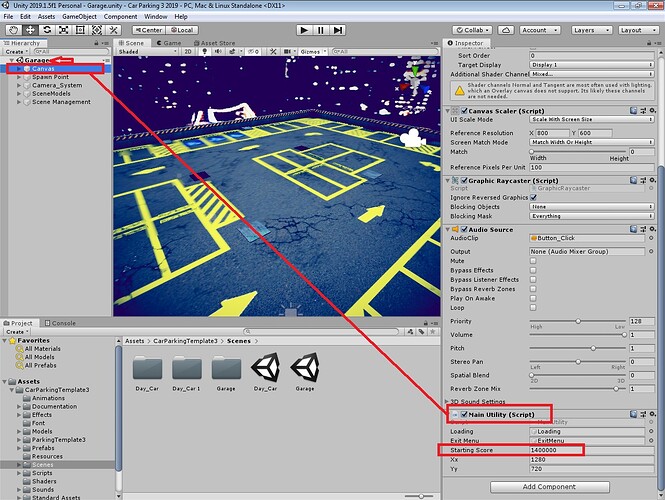This screenshot has height=500, width=665.
Task: Toggle 2D scene view mode
Action: click(x=188, y=51)
